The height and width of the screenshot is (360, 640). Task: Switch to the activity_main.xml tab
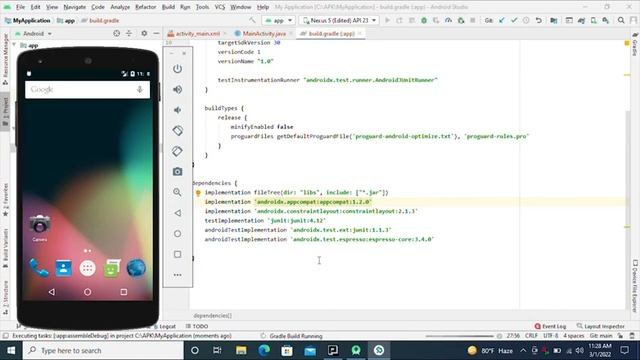click(197, 33)
